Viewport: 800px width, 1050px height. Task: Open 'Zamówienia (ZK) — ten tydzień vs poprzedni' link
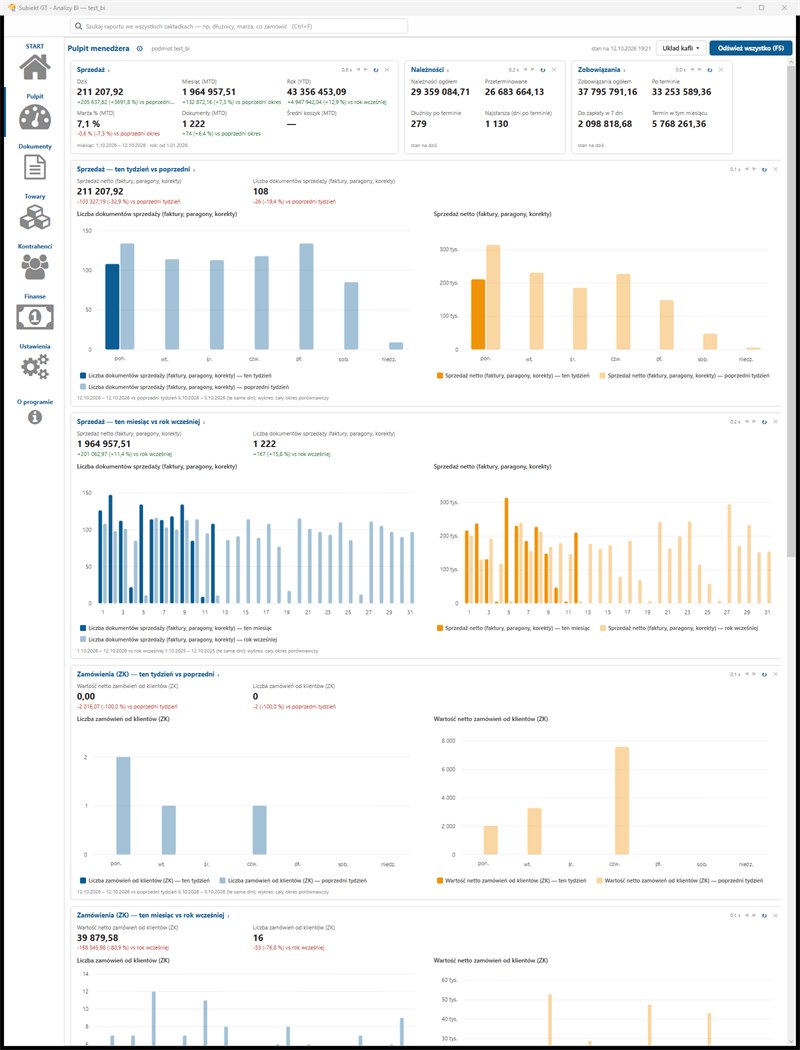[145, 674]
